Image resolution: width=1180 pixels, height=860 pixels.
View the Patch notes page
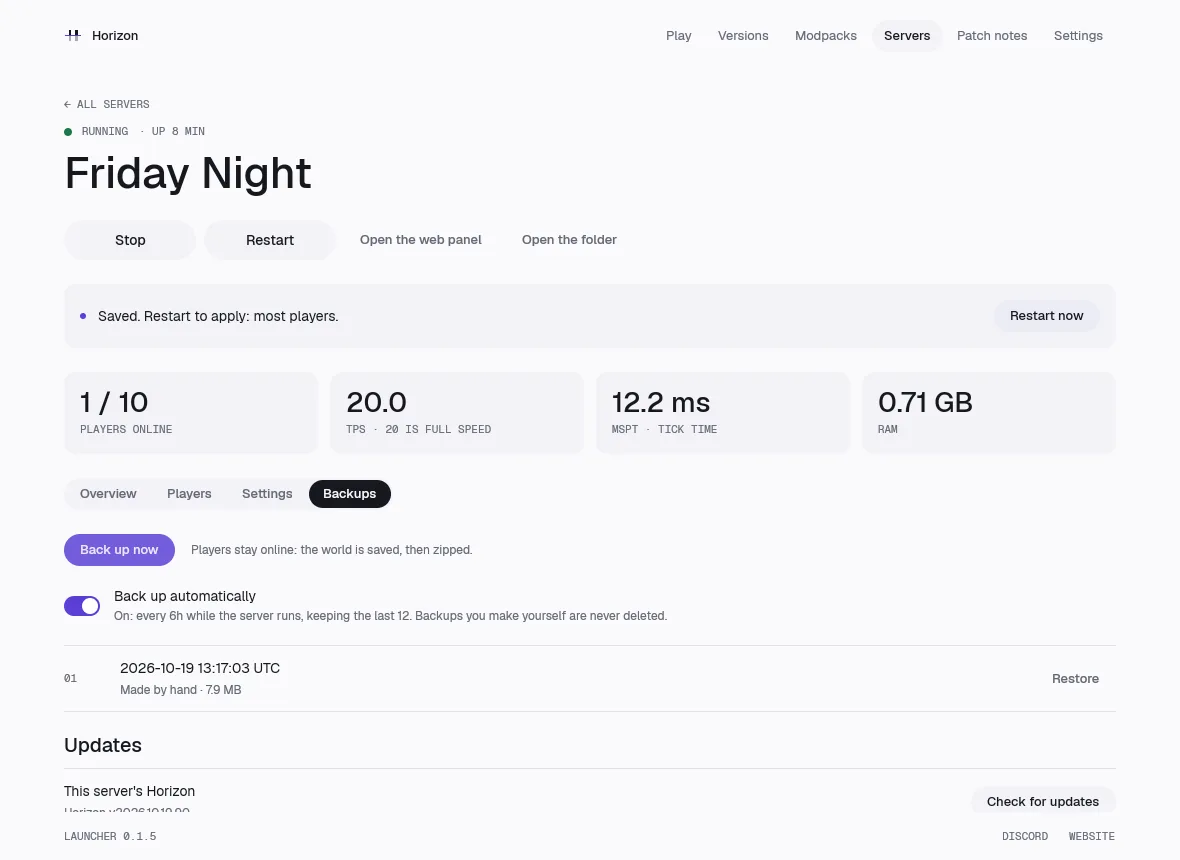click(992, 35)
